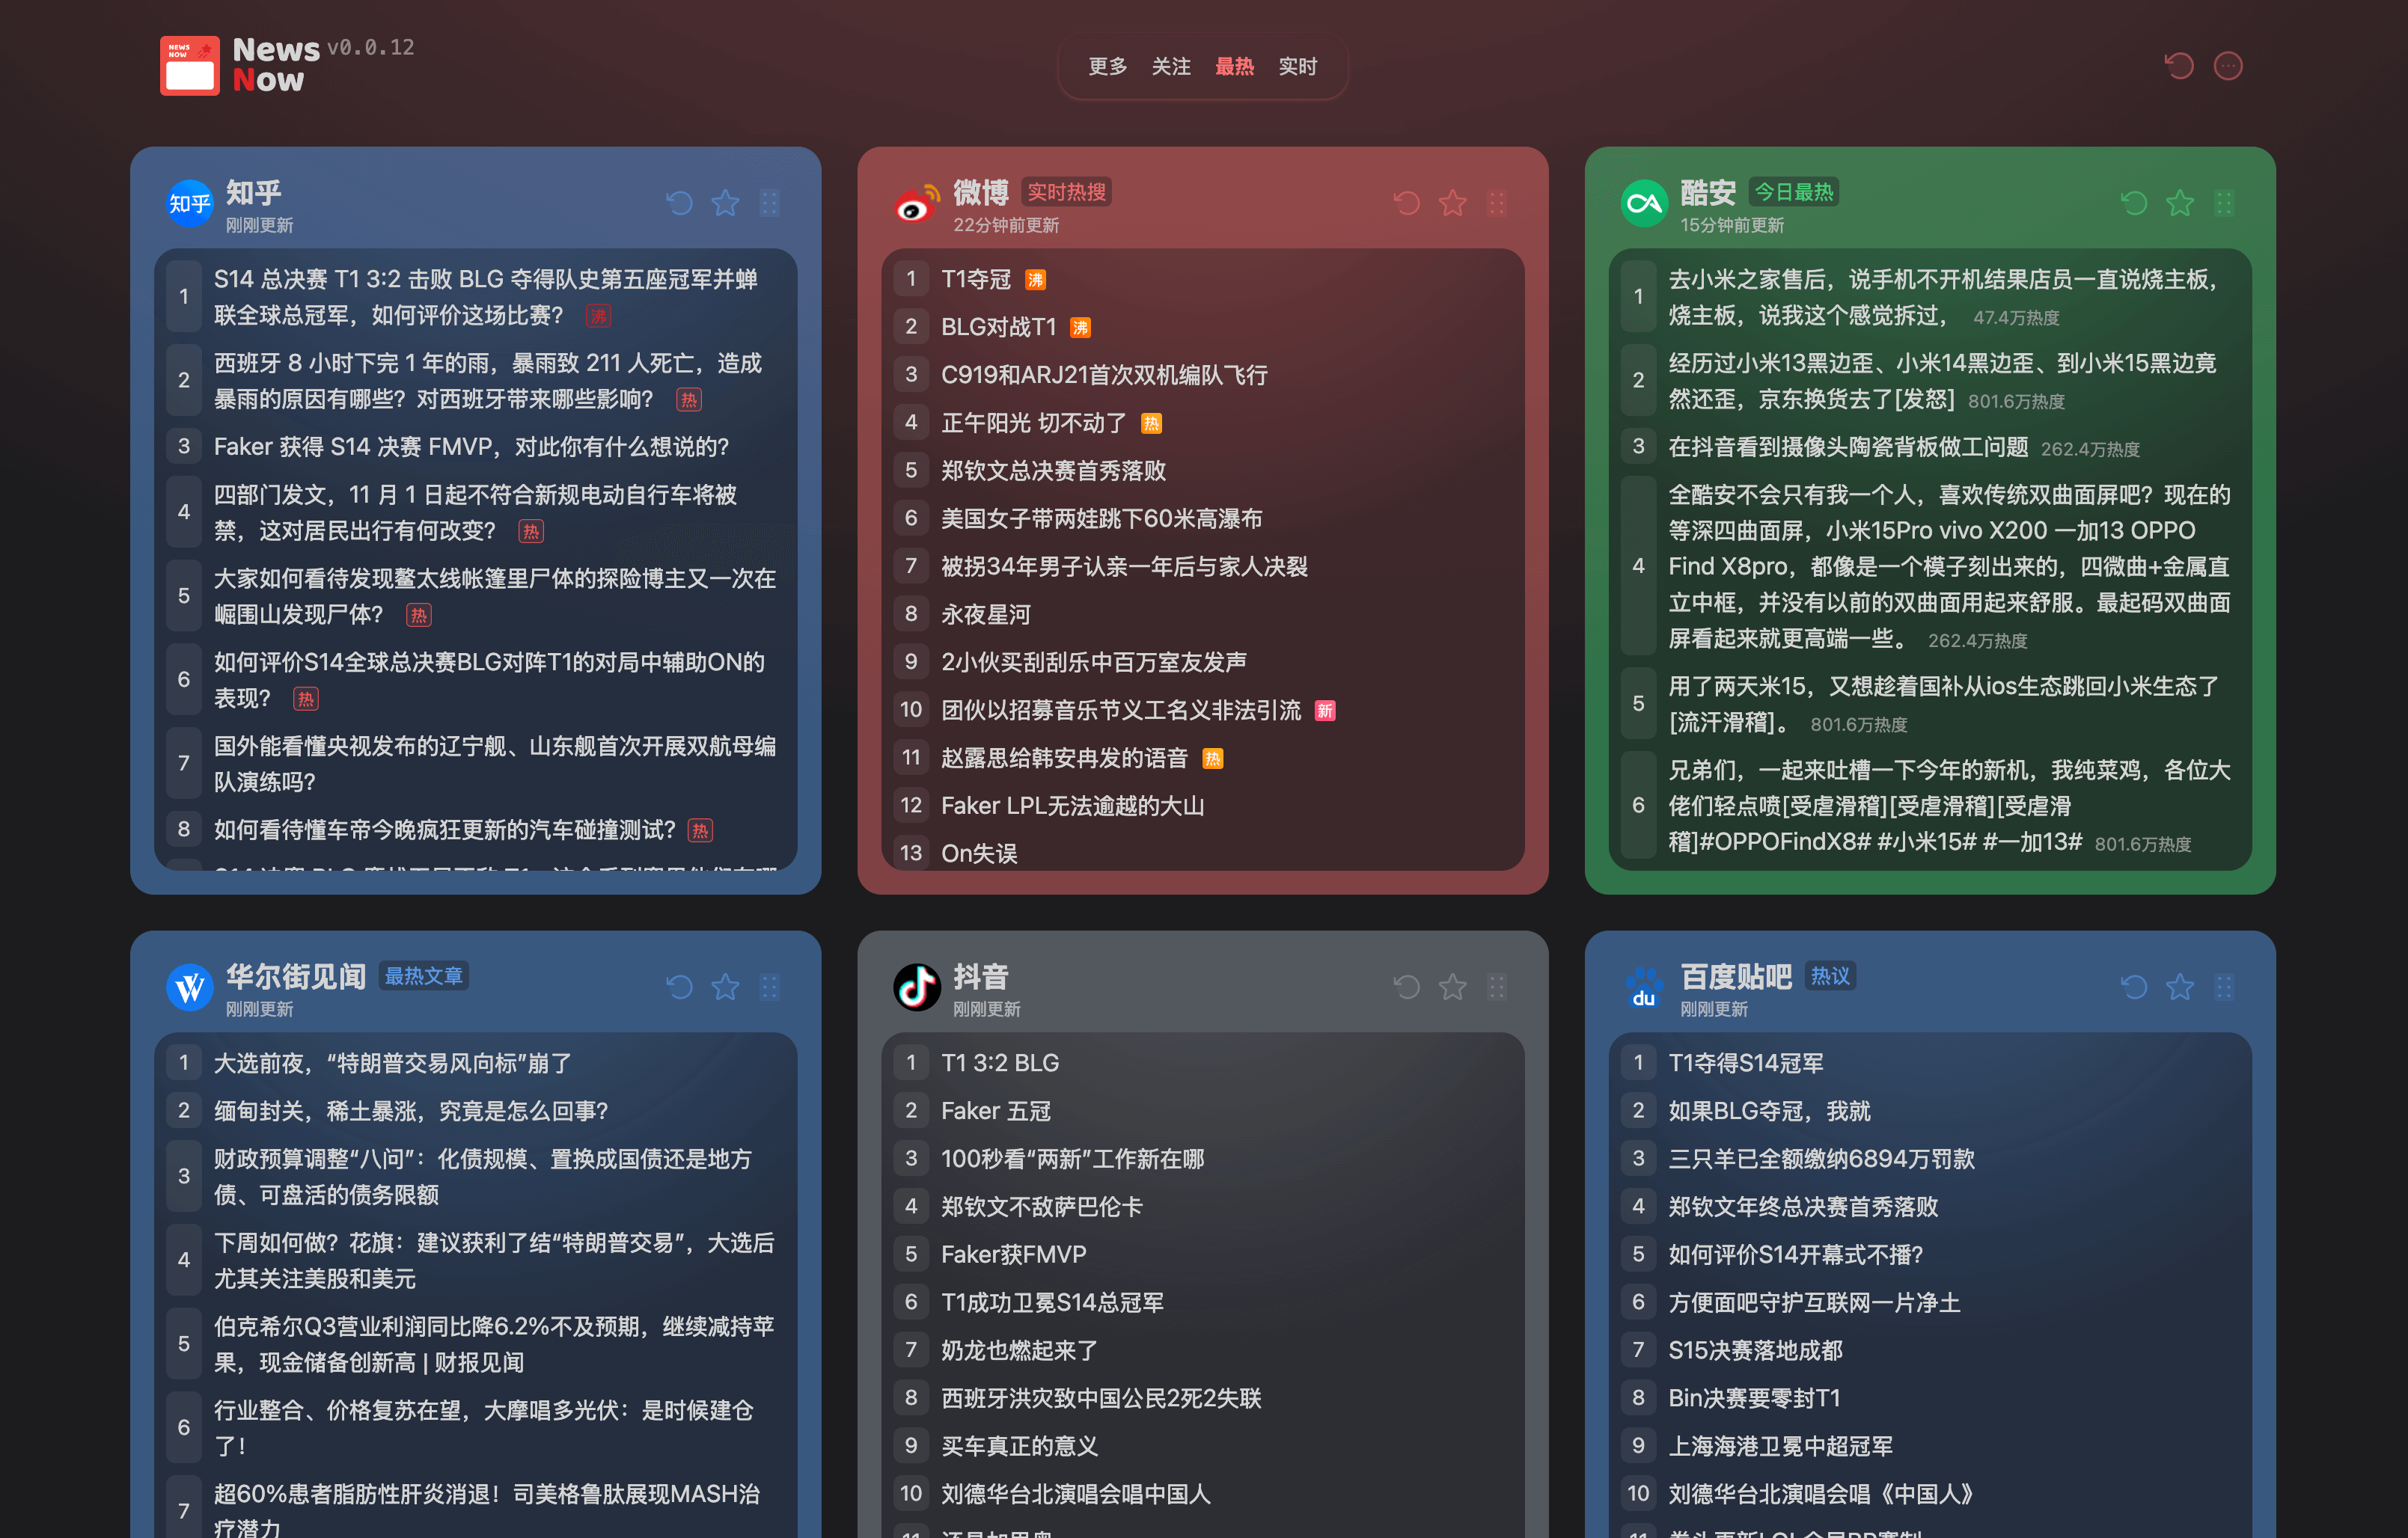
Task: Refresh the 知乎 card
Action: pyautogui.click(x=679, y=203)
